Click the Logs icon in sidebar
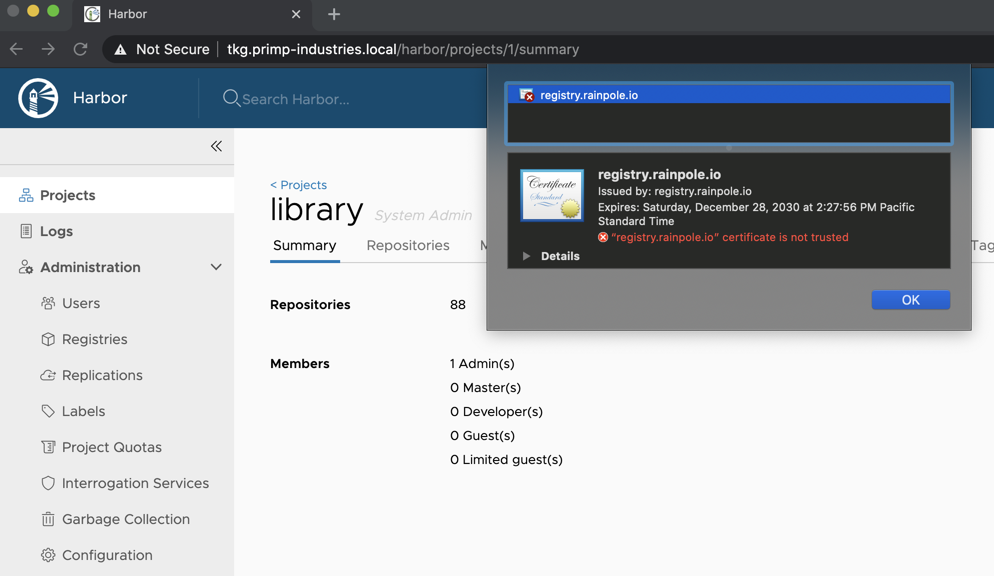 coord(26,231)
